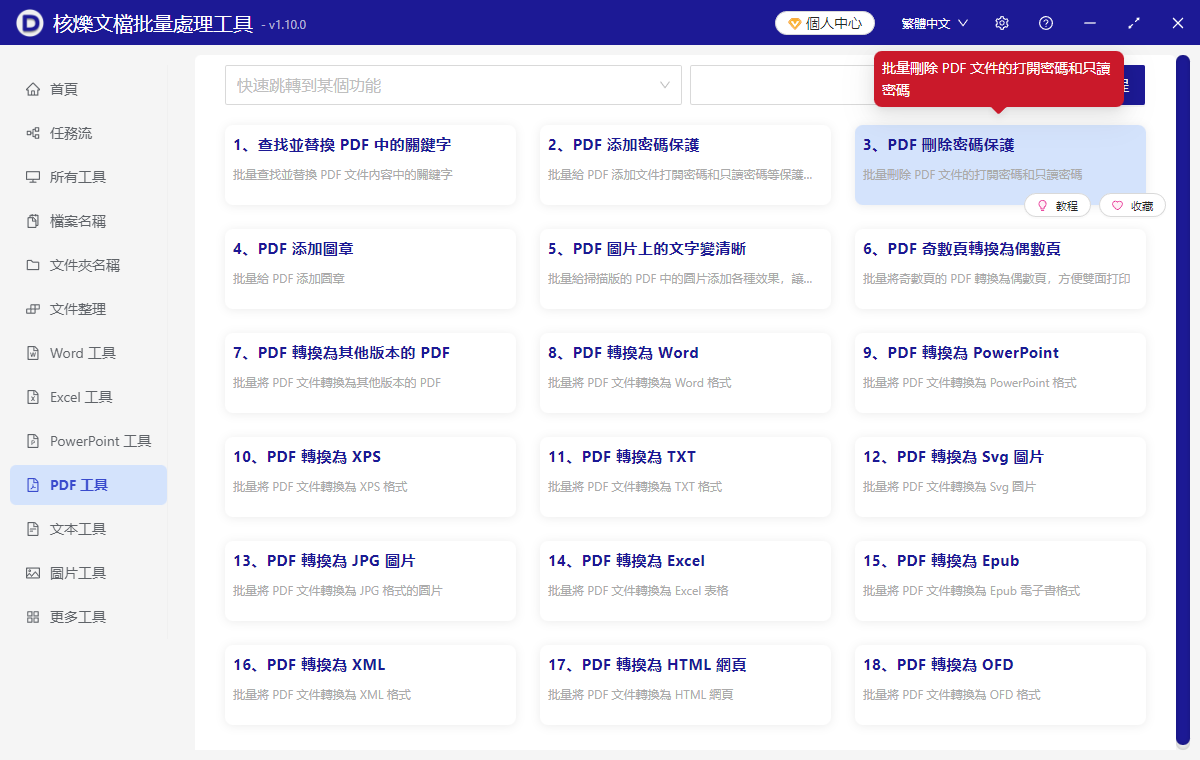The width and height of the screenshot is (1200, 760).
Task: Open 查找並替換 PDF 中的關鍵字 tool
Action: click(x=371, y=165)
